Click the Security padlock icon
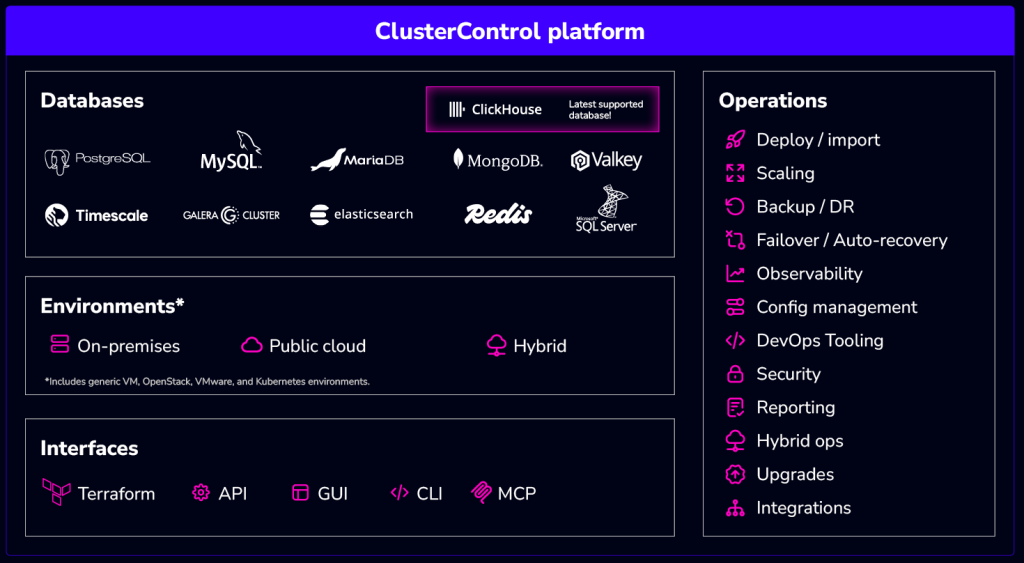 pyautogui.click(x=735, y=374)
